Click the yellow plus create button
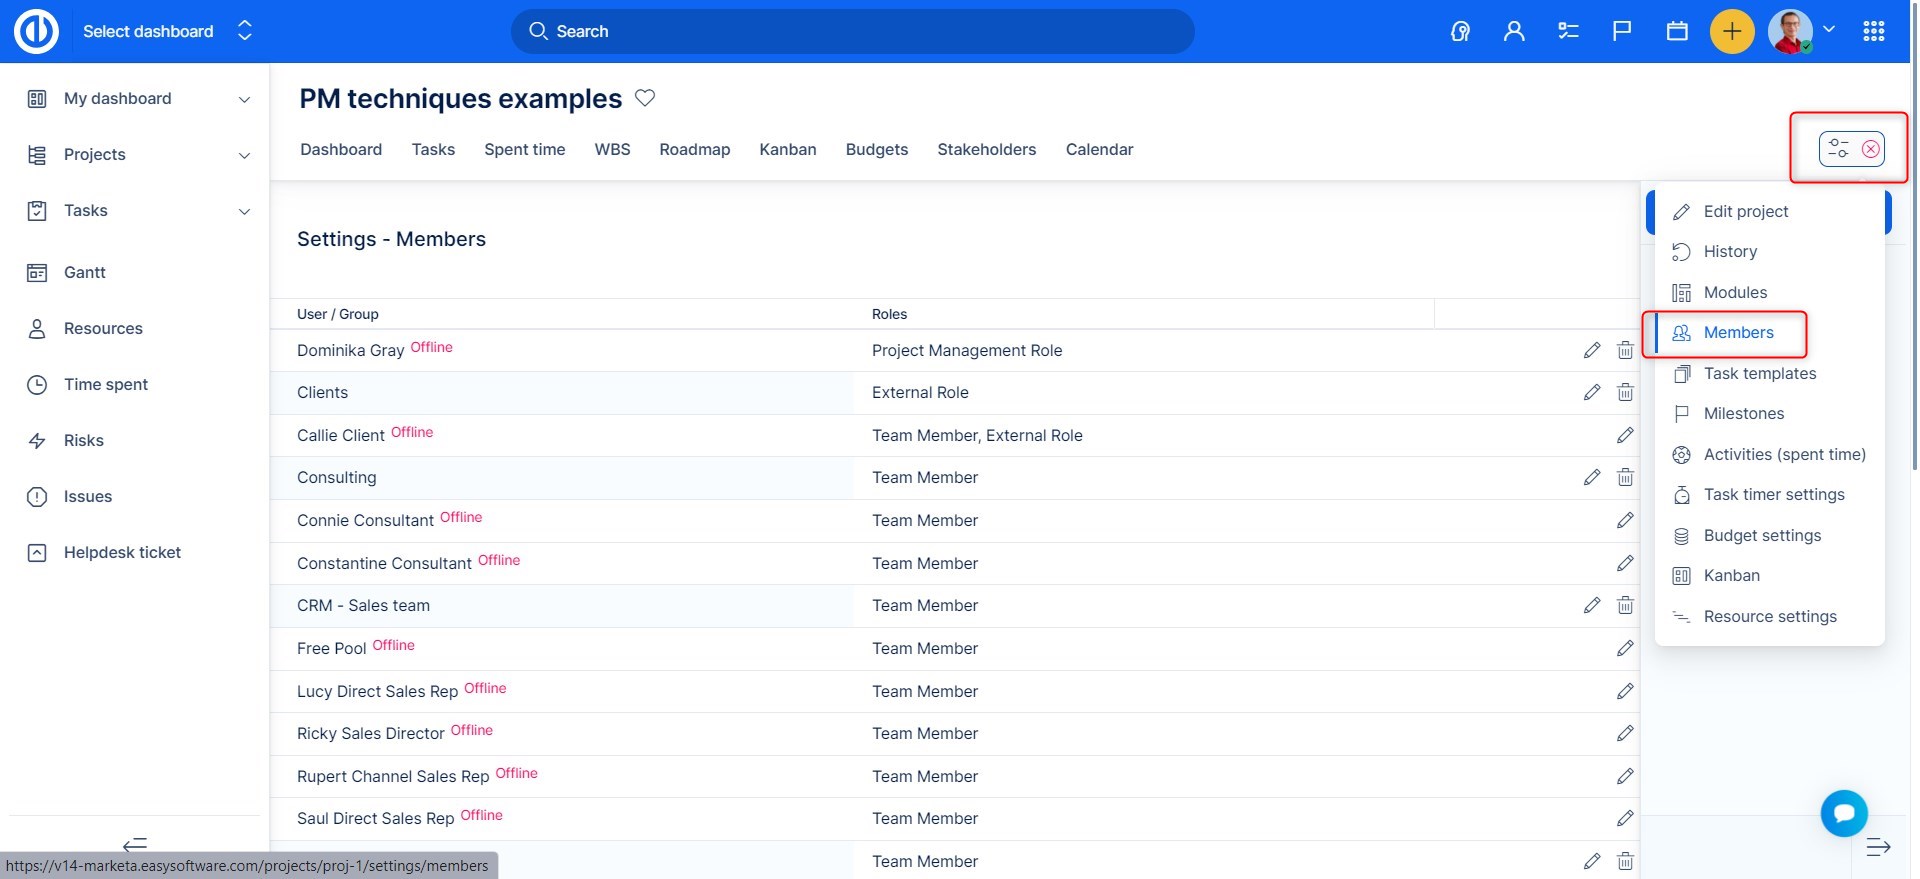Viewport: 1920px width, 879px height. (1731, 32)
